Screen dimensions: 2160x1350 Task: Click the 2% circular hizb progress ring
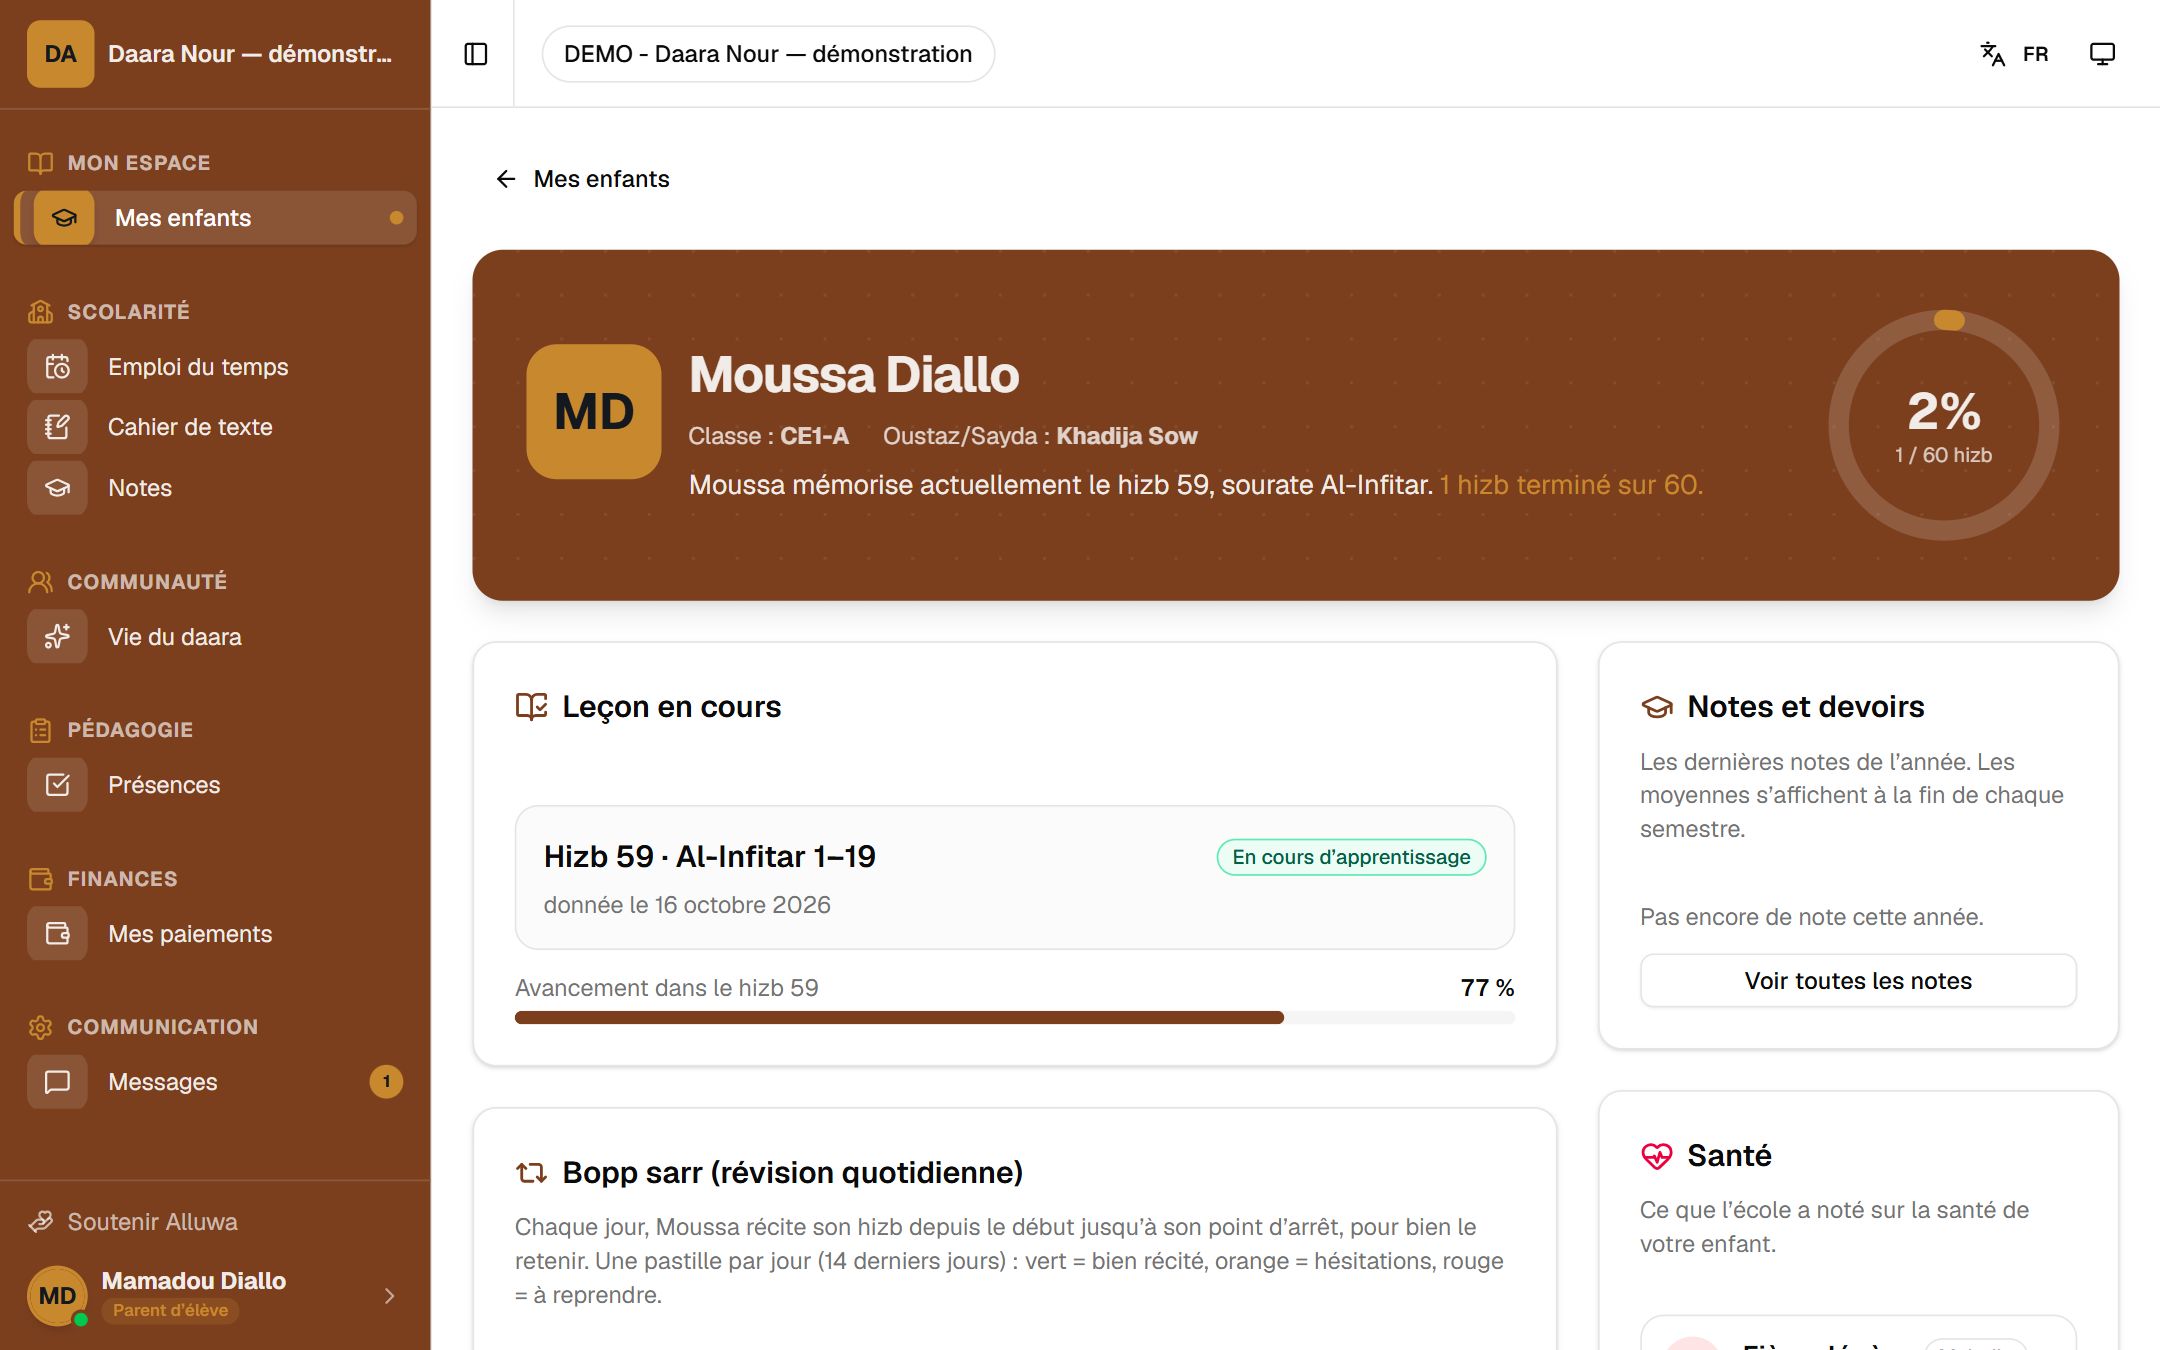1943,426
